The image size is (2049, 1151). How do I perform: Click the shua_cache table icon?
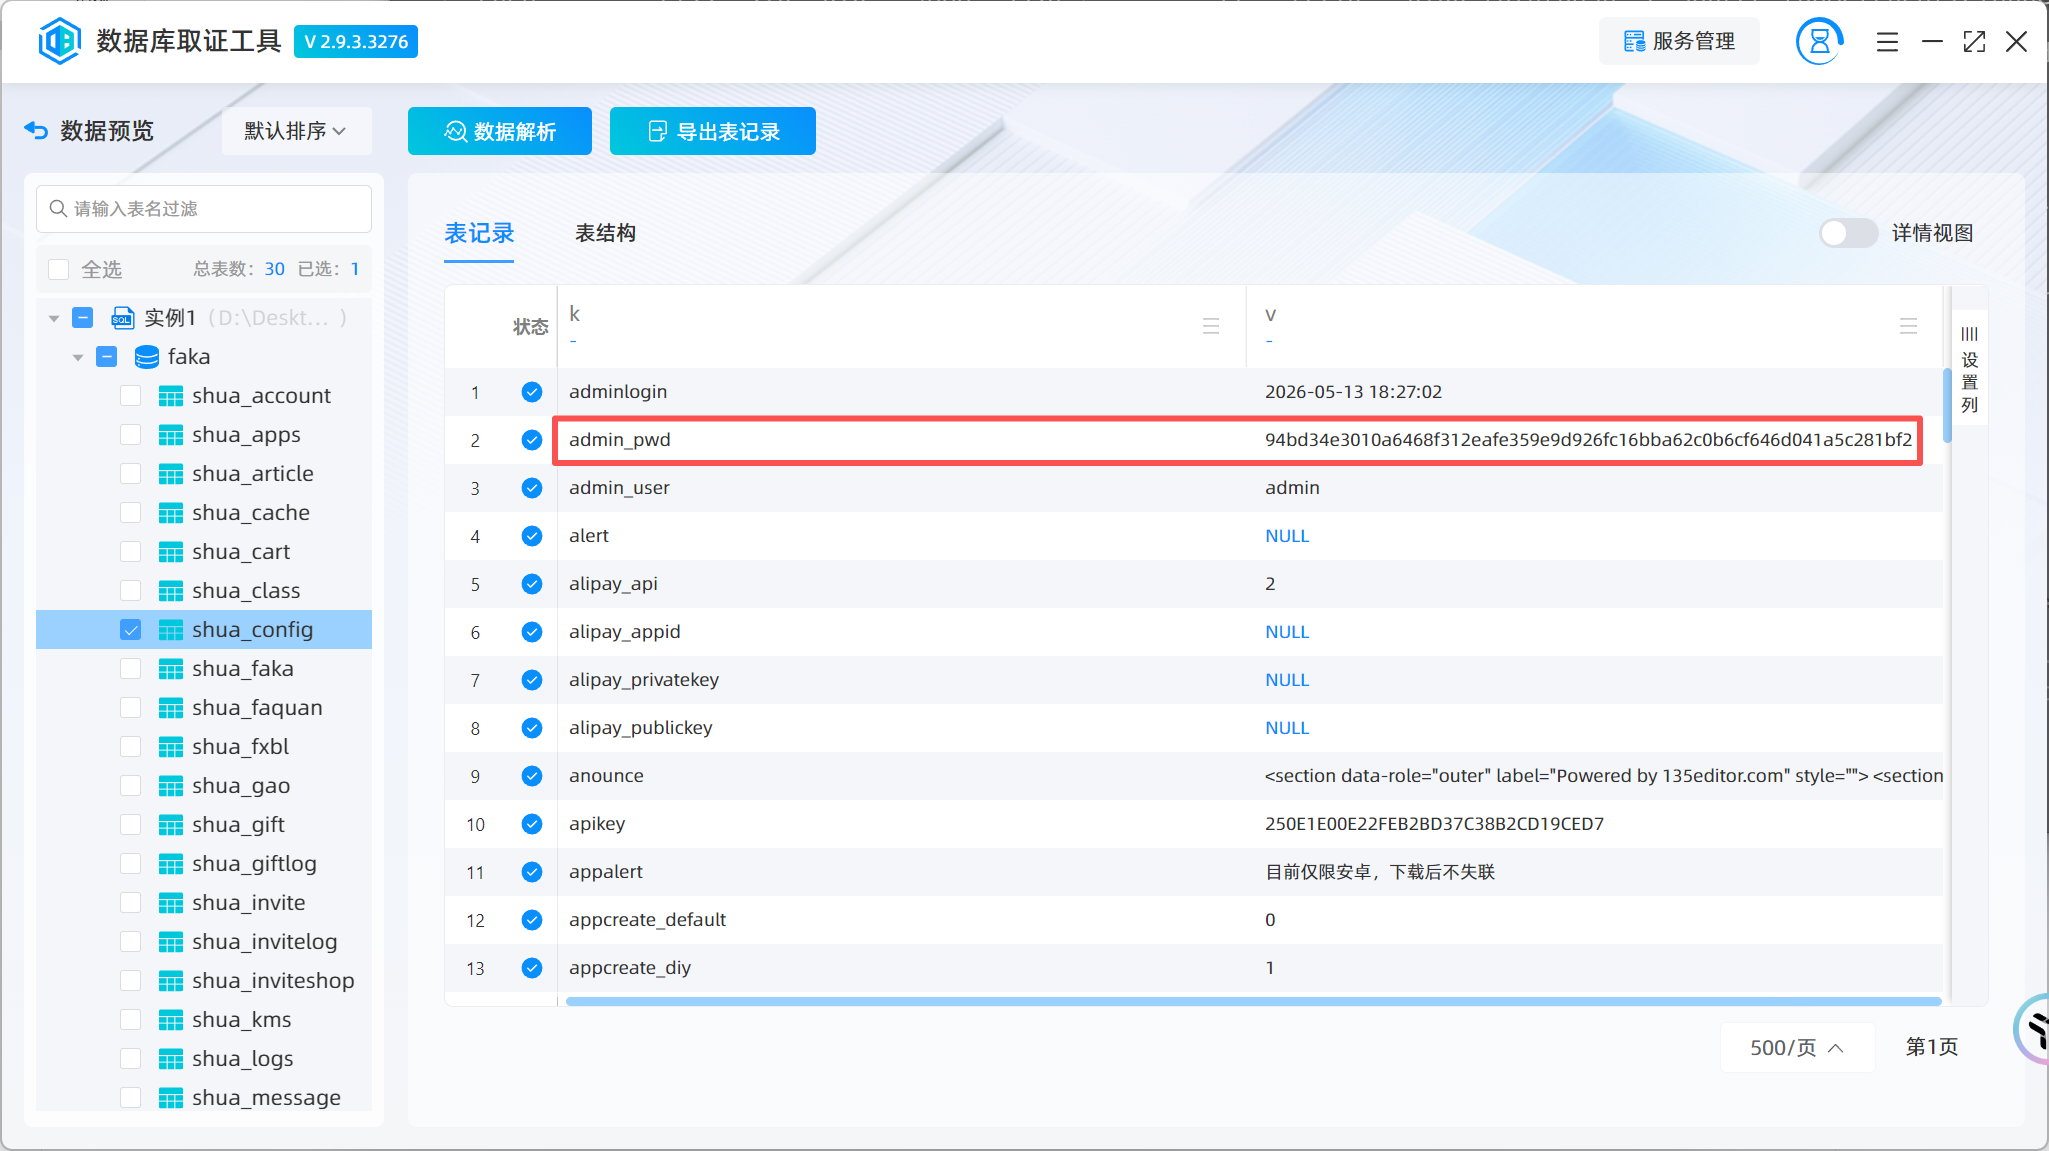[x=171, y=513]
